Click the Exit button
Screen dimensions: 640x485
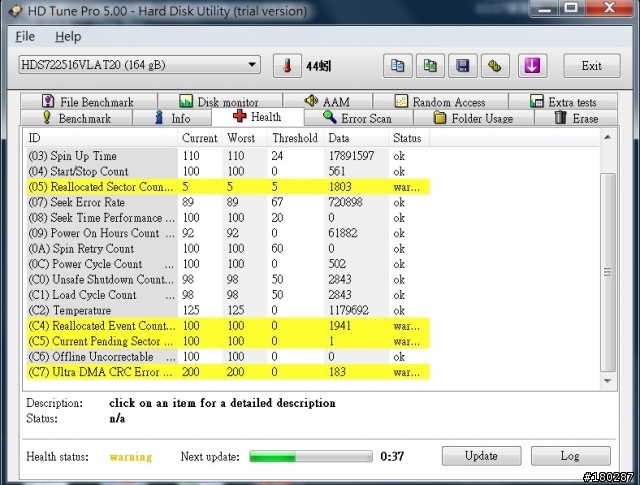click(x=592, y=65)
